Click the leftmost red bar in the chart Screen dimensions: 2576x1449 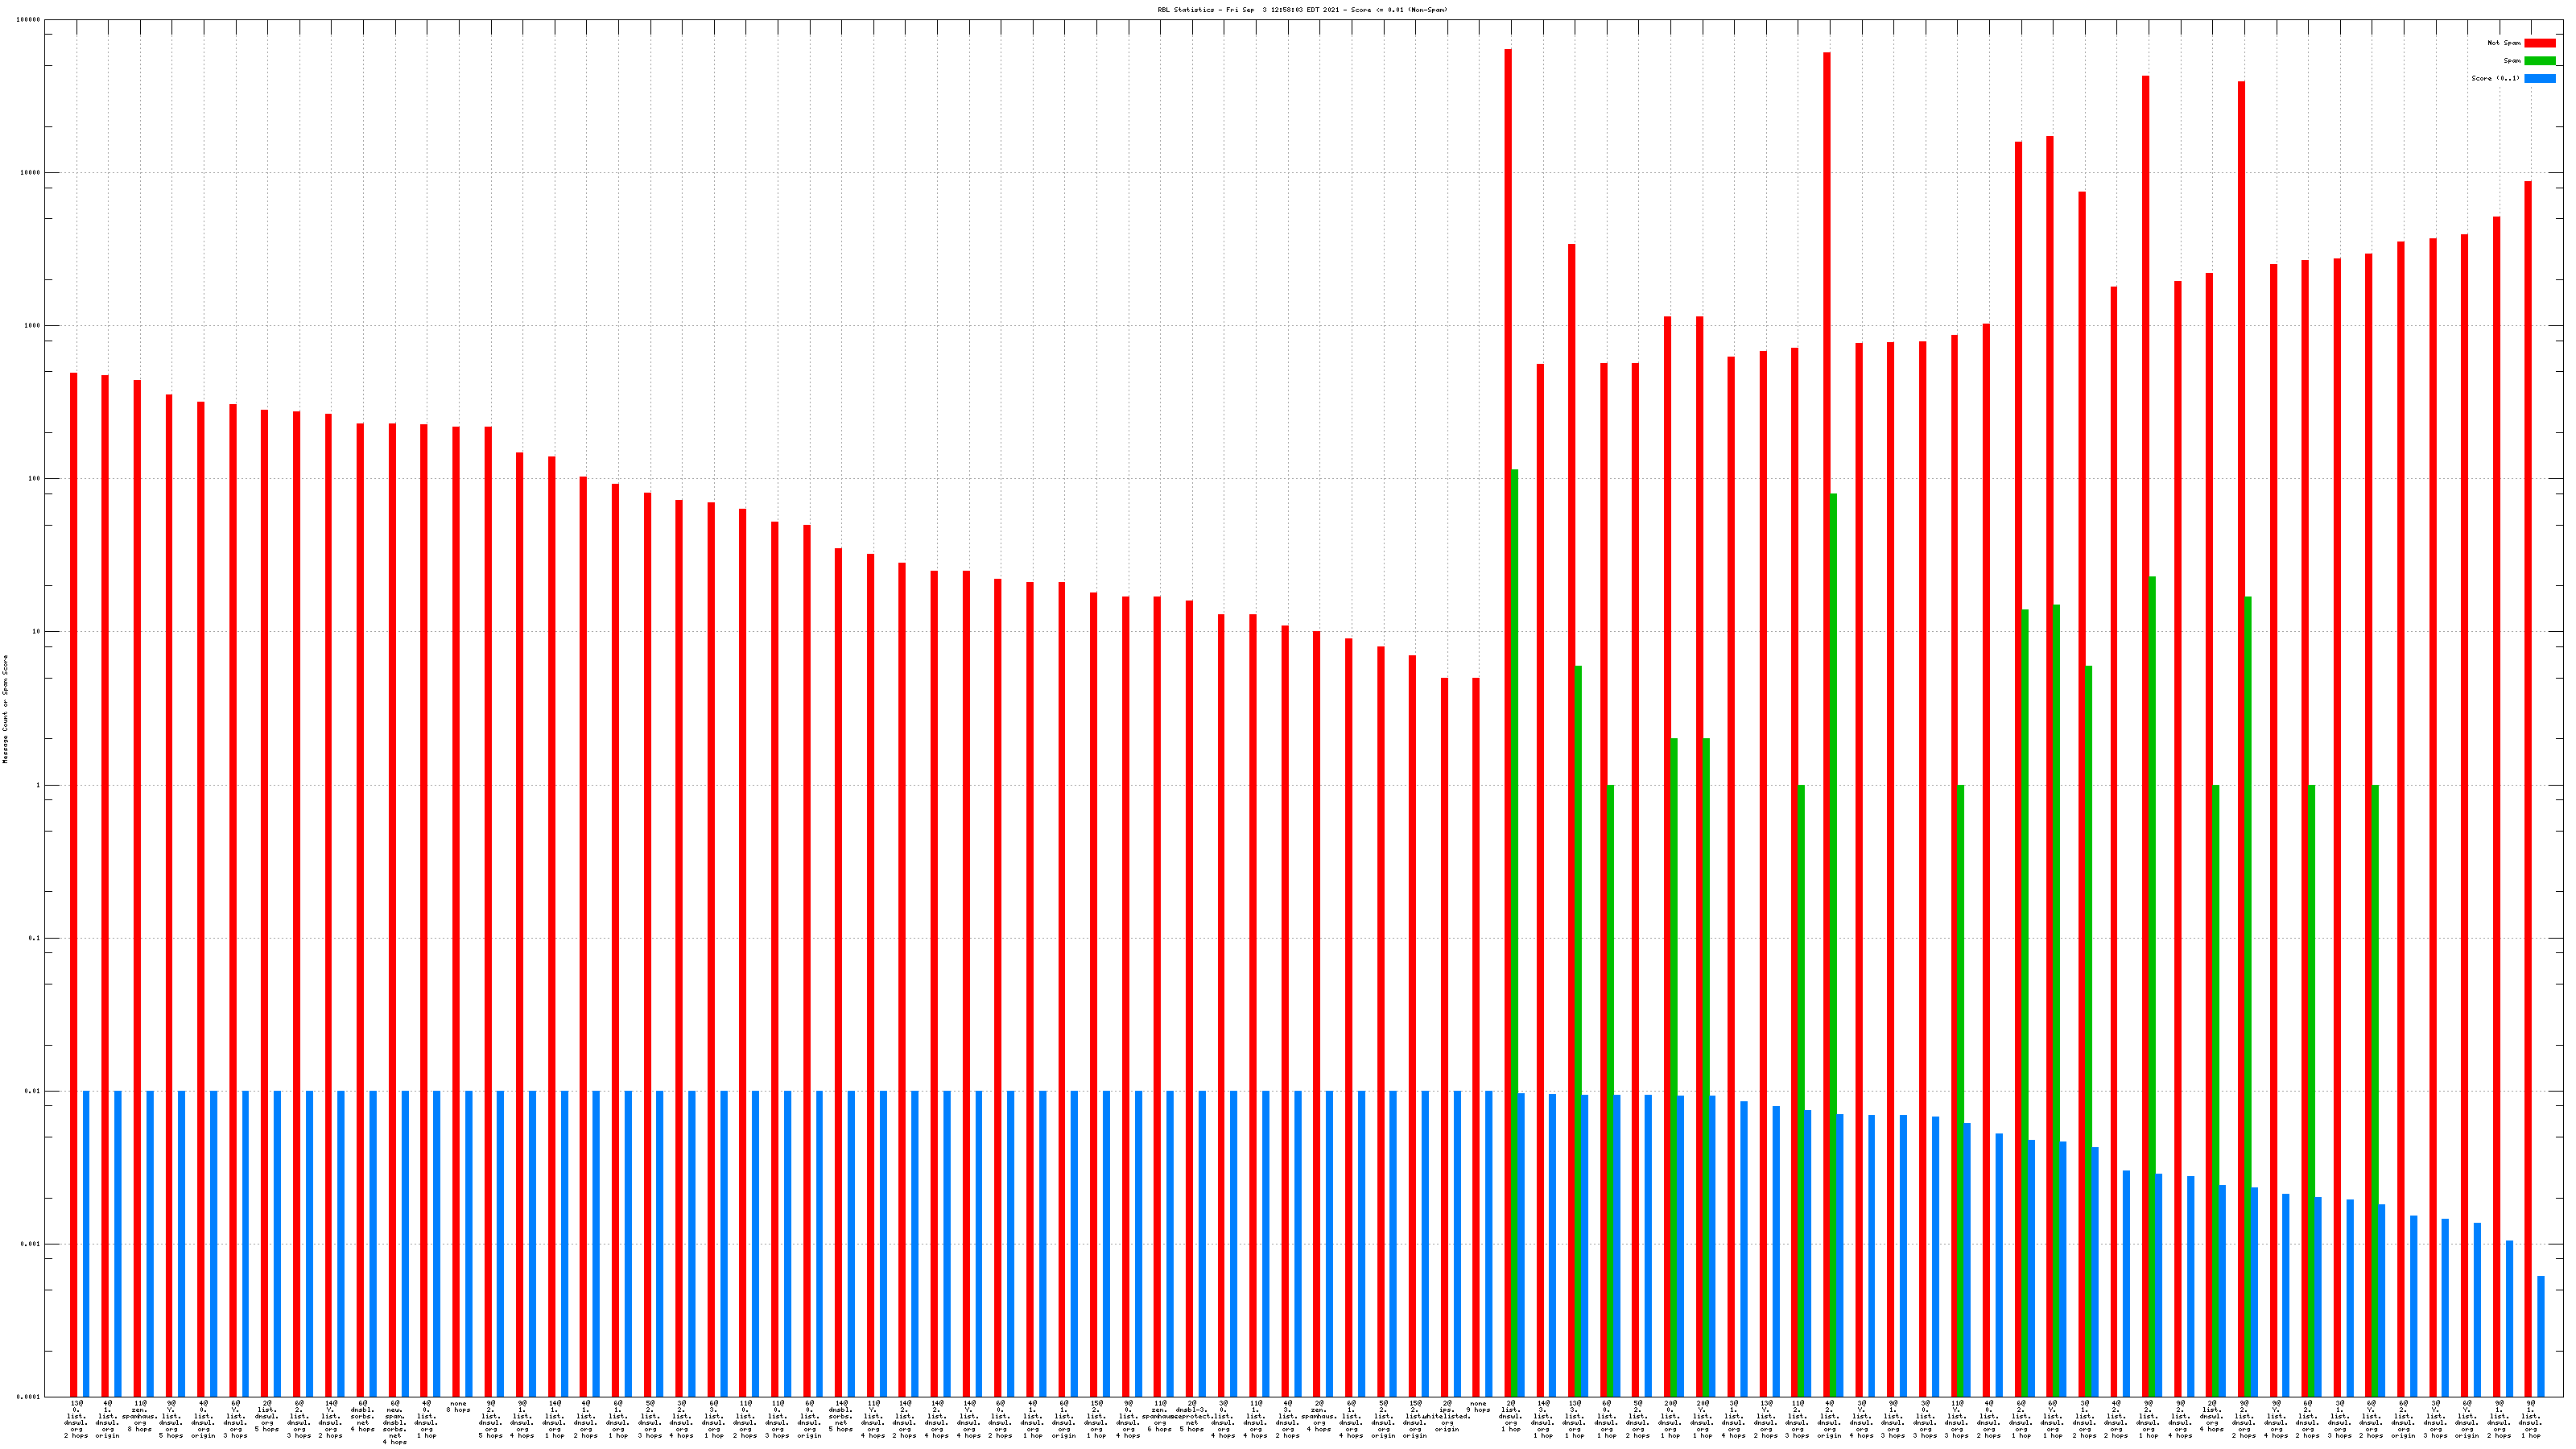[73, 880]
